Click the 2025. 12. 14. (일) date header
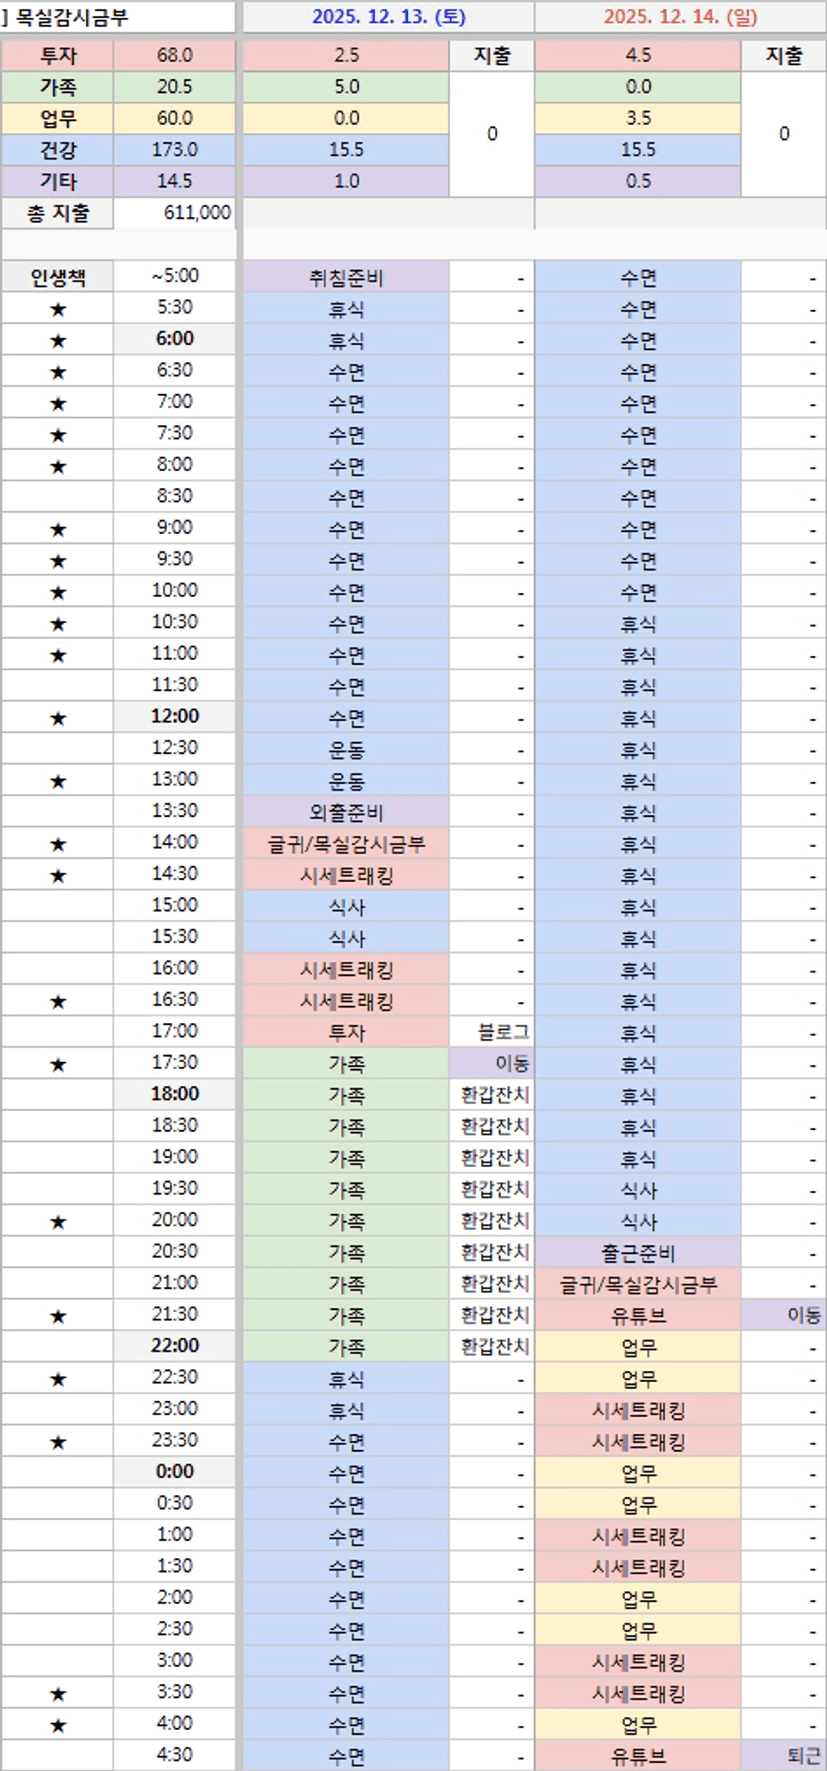The image size is (827, 1771). (x=680, y=17)
